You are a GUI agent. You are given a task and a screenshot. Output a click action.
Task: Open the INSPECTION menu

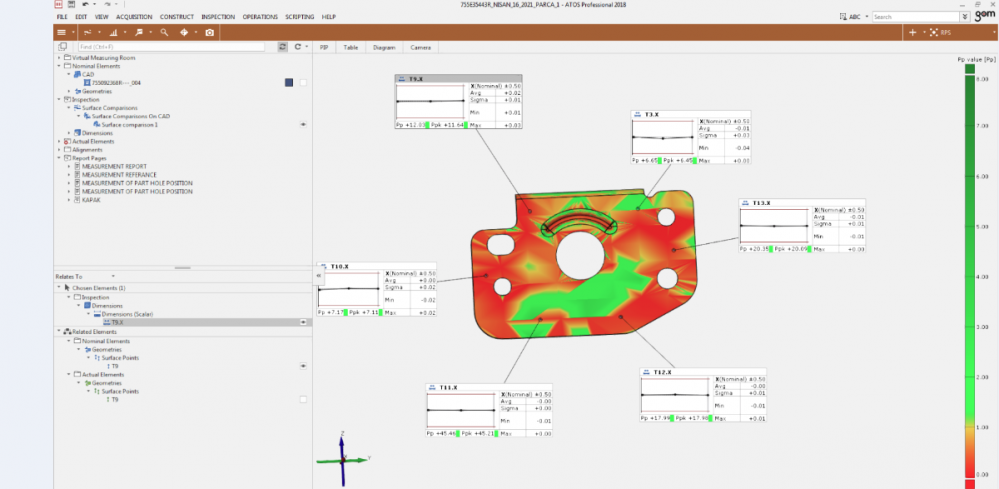[x=217, y=17]
